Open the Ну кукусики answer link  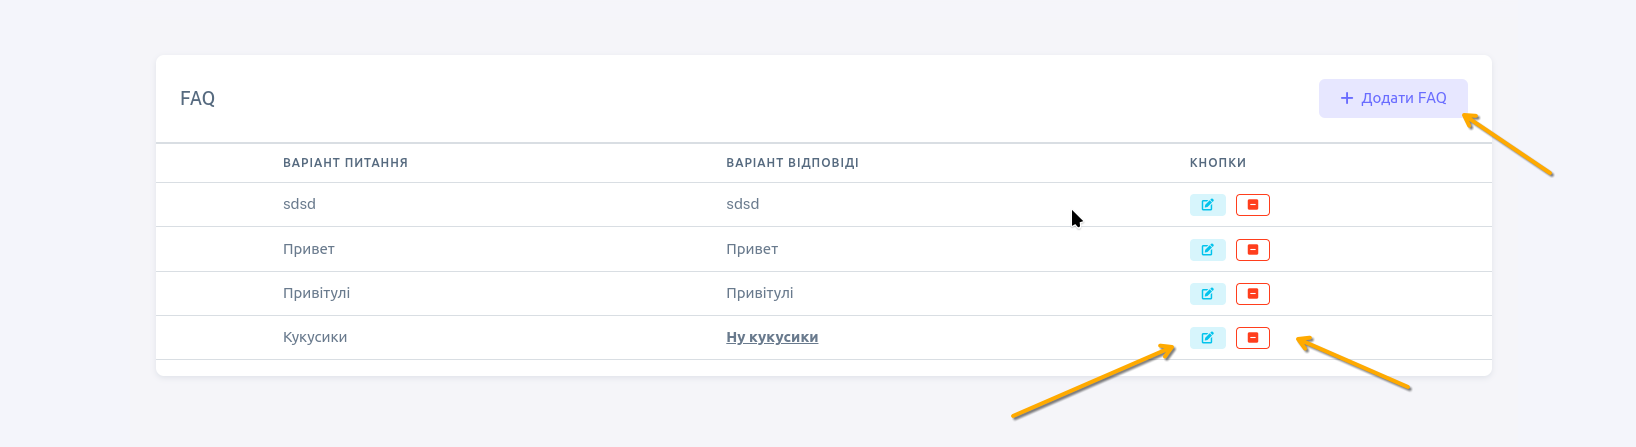(772, 337)
